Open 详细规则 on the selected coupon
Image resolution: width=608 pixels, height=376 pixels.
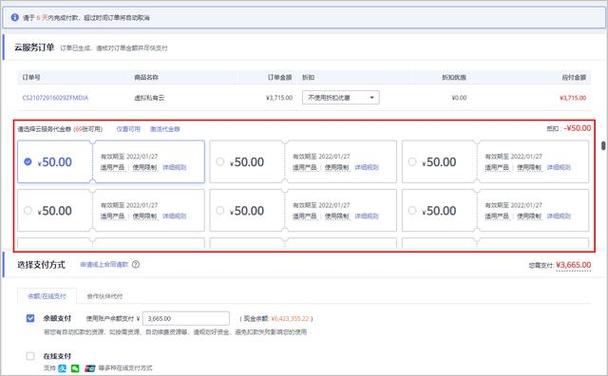point(174,167)
